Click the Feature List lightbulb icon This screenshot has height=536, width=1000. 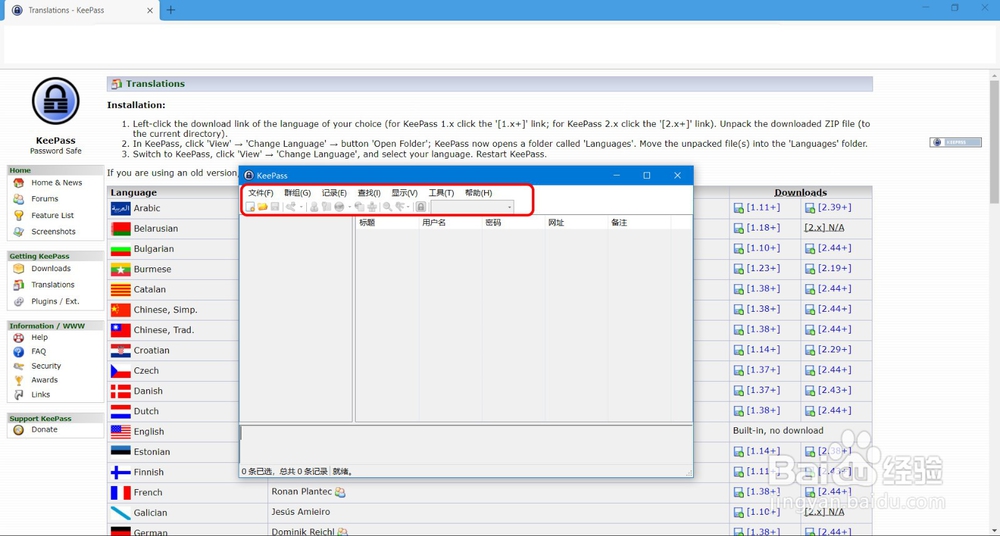pyautogui.click(x=18, y=216)
